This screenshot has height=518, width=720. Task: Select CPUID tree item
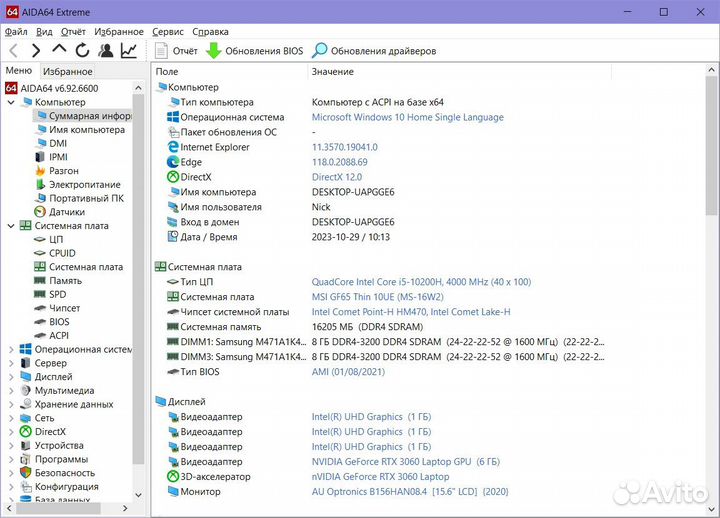pos(55,253)
